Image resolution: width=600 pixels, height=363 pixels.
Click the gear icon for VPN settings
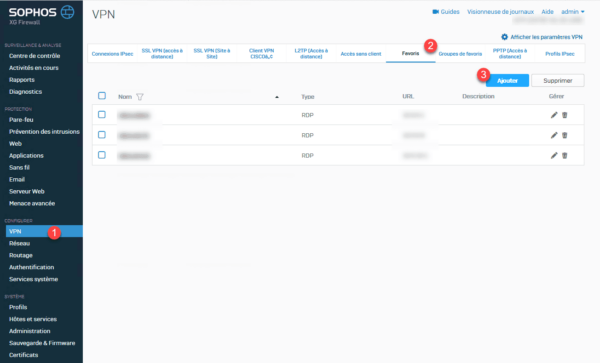[x=504, y=37]
